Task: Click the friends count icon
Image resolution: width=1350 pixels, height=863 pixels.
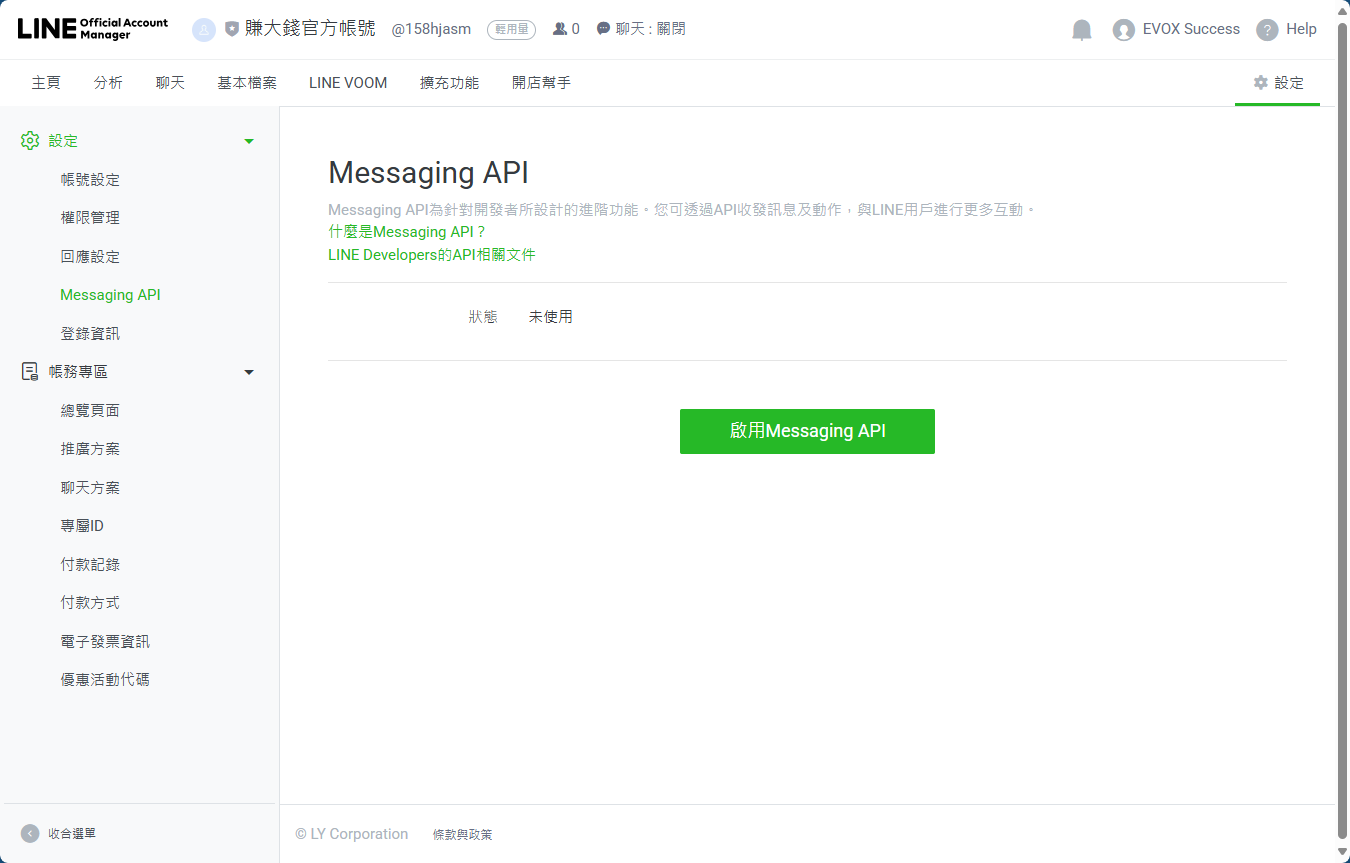Action: [x=560, y=29]
